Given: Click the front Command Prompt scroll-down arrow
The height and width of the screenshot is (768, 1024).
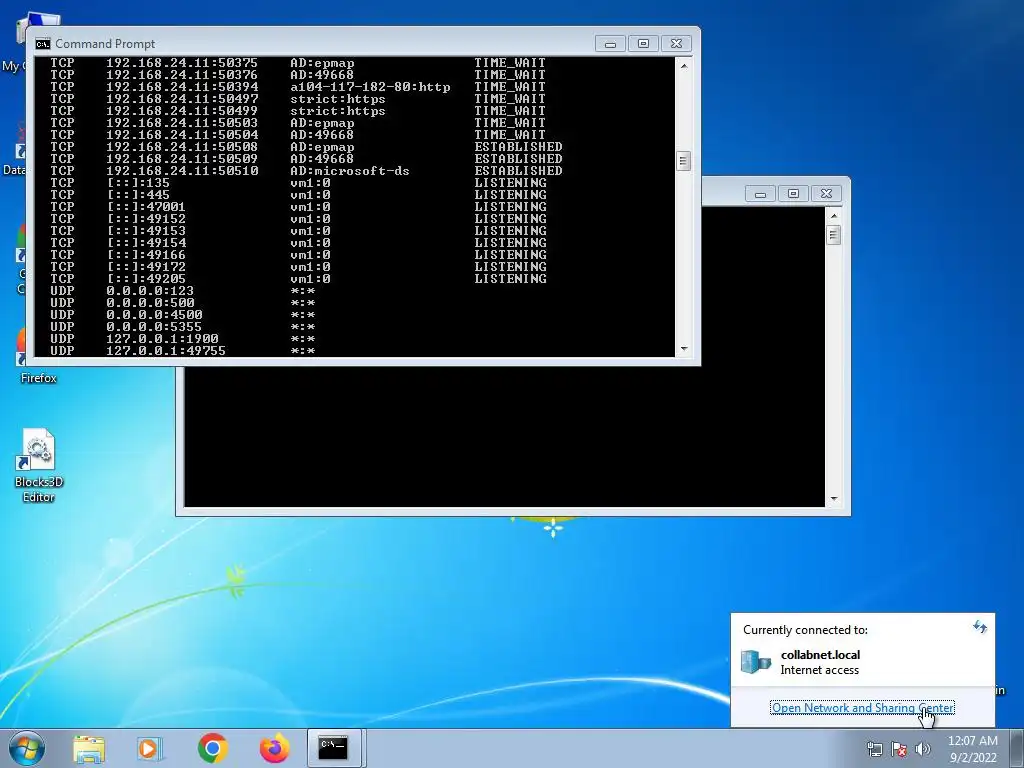Looking at the screenshot, I should pyautogui.click(x=684, y=349).
